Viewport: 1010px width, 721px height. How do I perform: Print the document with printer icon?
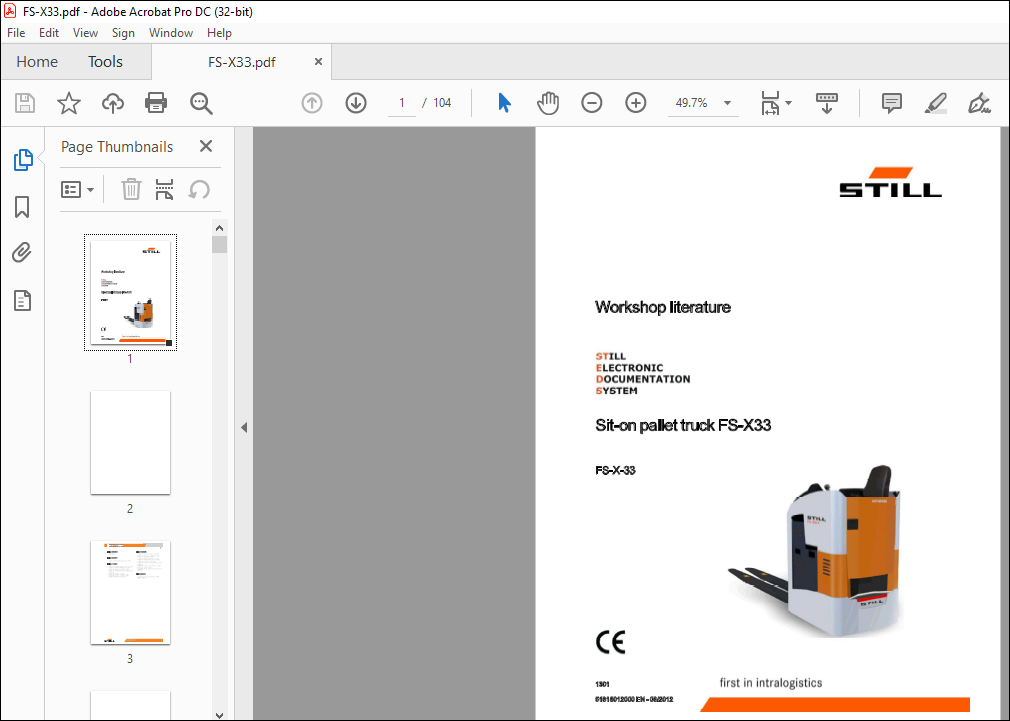(156, 103)
